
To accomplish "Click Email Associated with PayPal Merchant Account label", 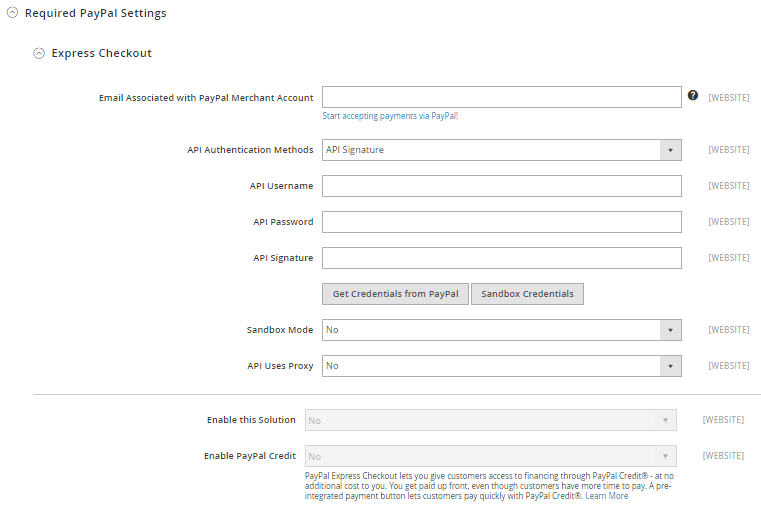I will click(206, 98).
